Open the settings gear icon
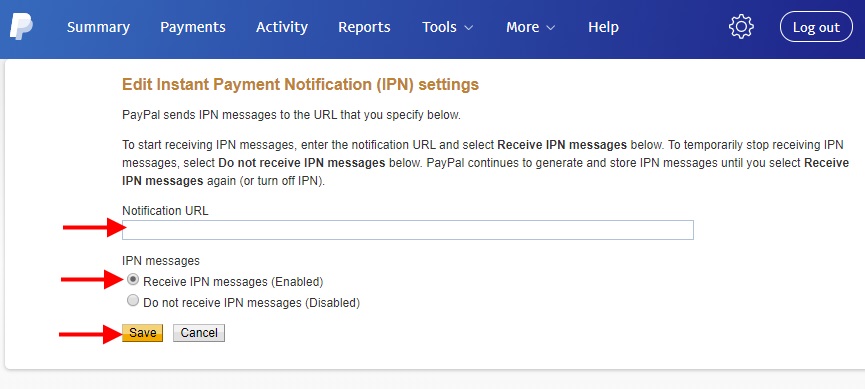865x389 pixels. (x=741, y=26)
